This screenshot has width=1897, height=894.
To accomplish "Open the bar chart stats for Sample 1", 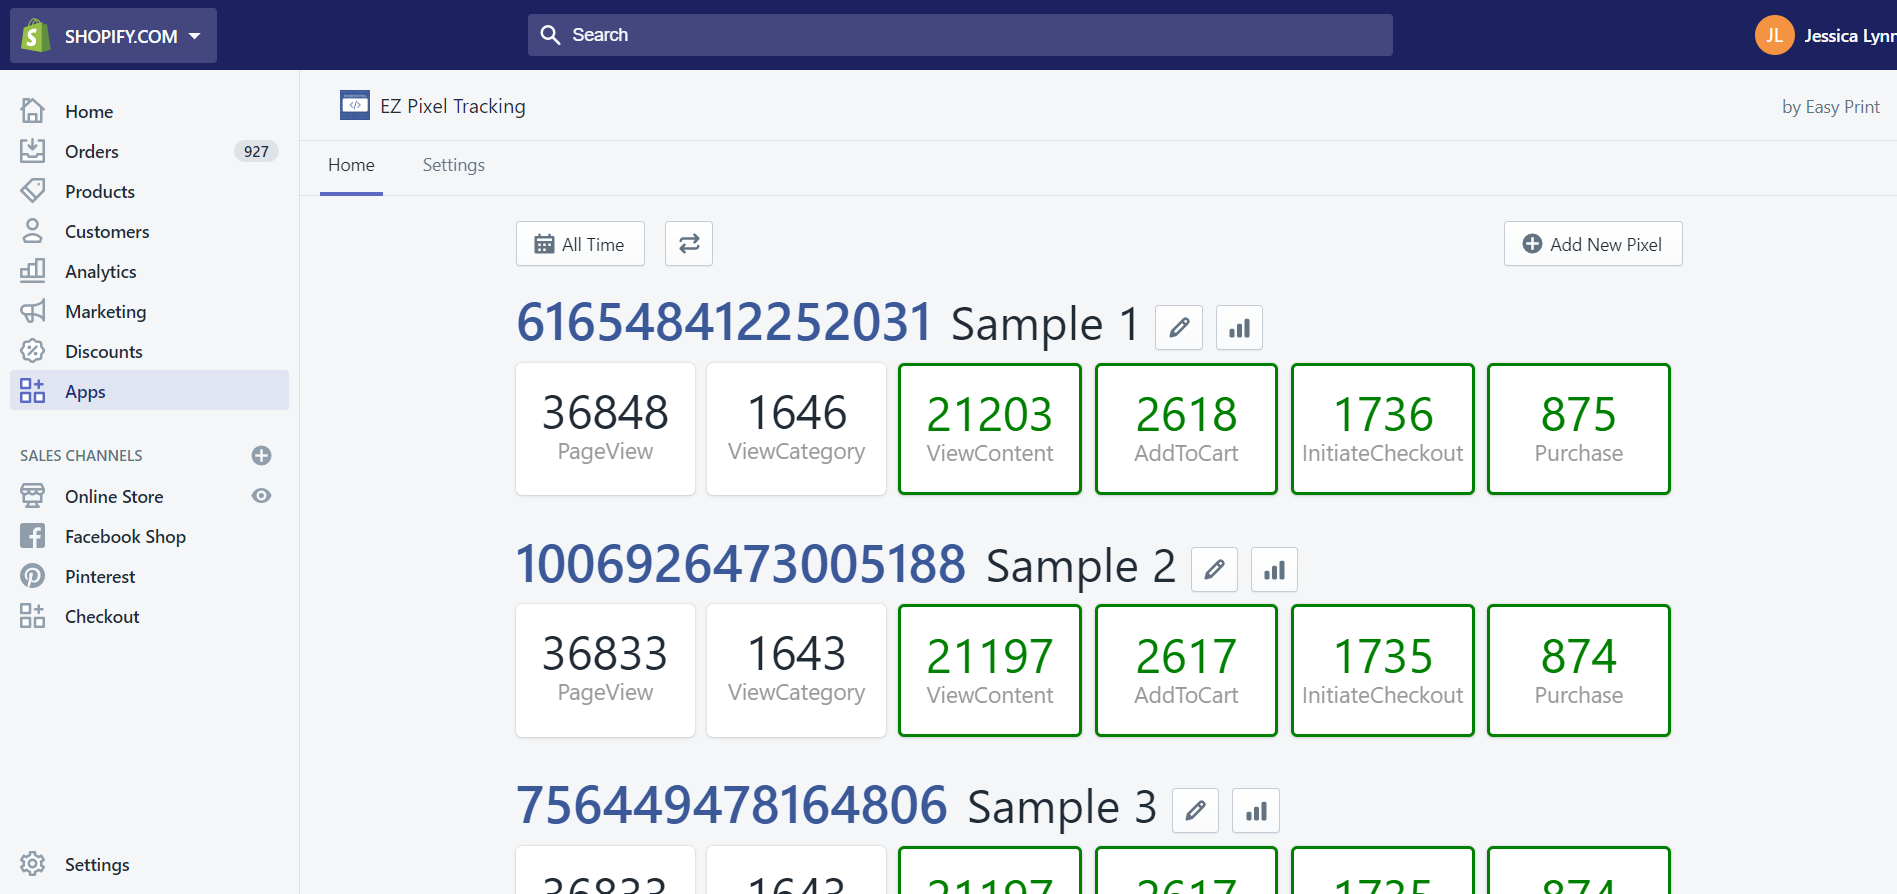I will point(1239,328).
